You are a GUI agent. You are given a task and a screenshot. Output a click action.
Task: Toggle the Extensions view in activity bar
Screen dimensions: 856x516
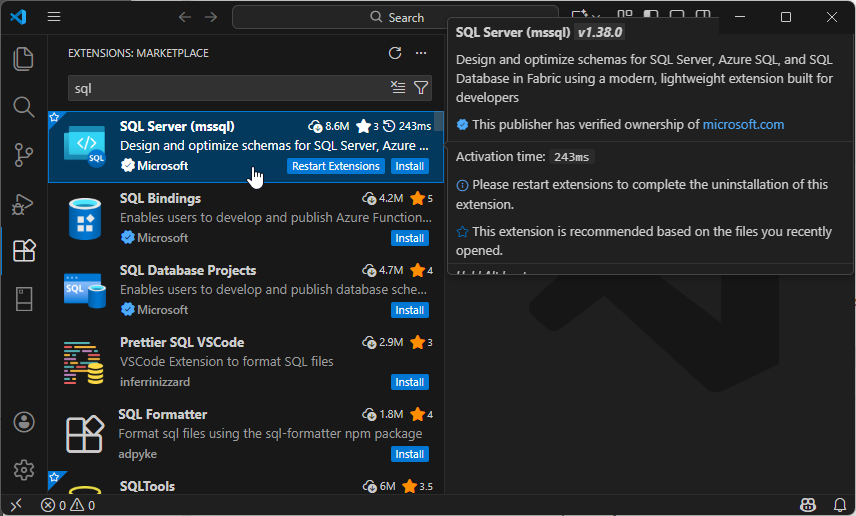23,251
